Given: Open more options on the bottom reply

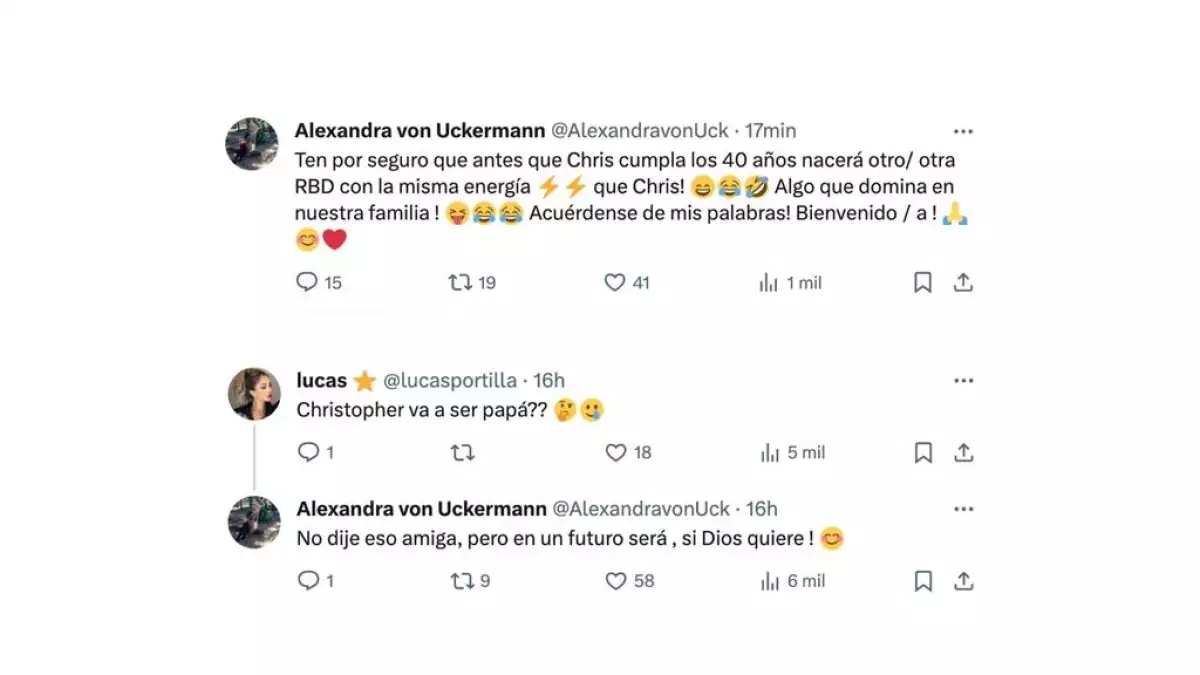Looking at the screenshot, I should [x=964, y=508].
